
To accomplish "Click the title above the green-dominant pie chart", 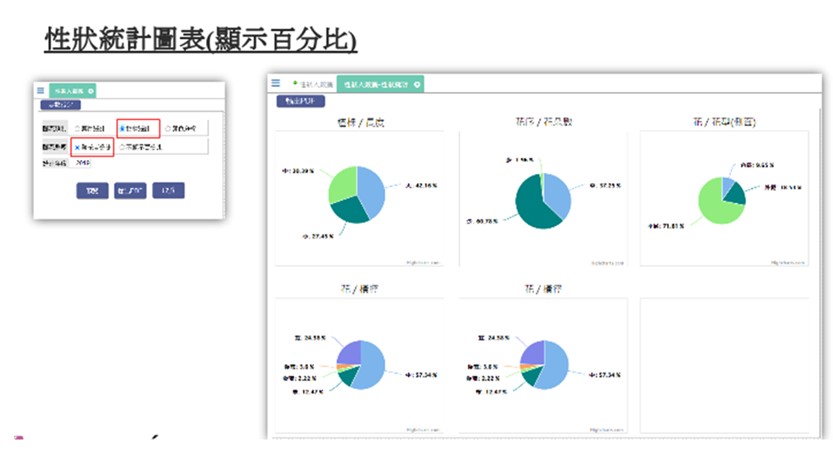I will [x=724, y=122].
